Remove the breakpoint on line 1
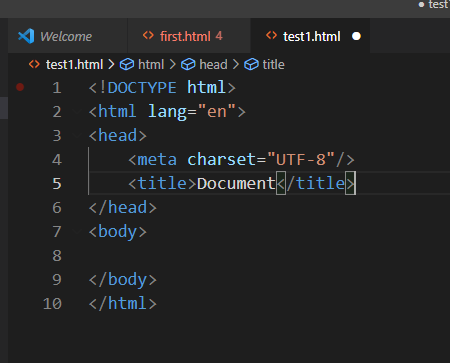Viewport: 450px width, 363px height. tap(20, 87)
